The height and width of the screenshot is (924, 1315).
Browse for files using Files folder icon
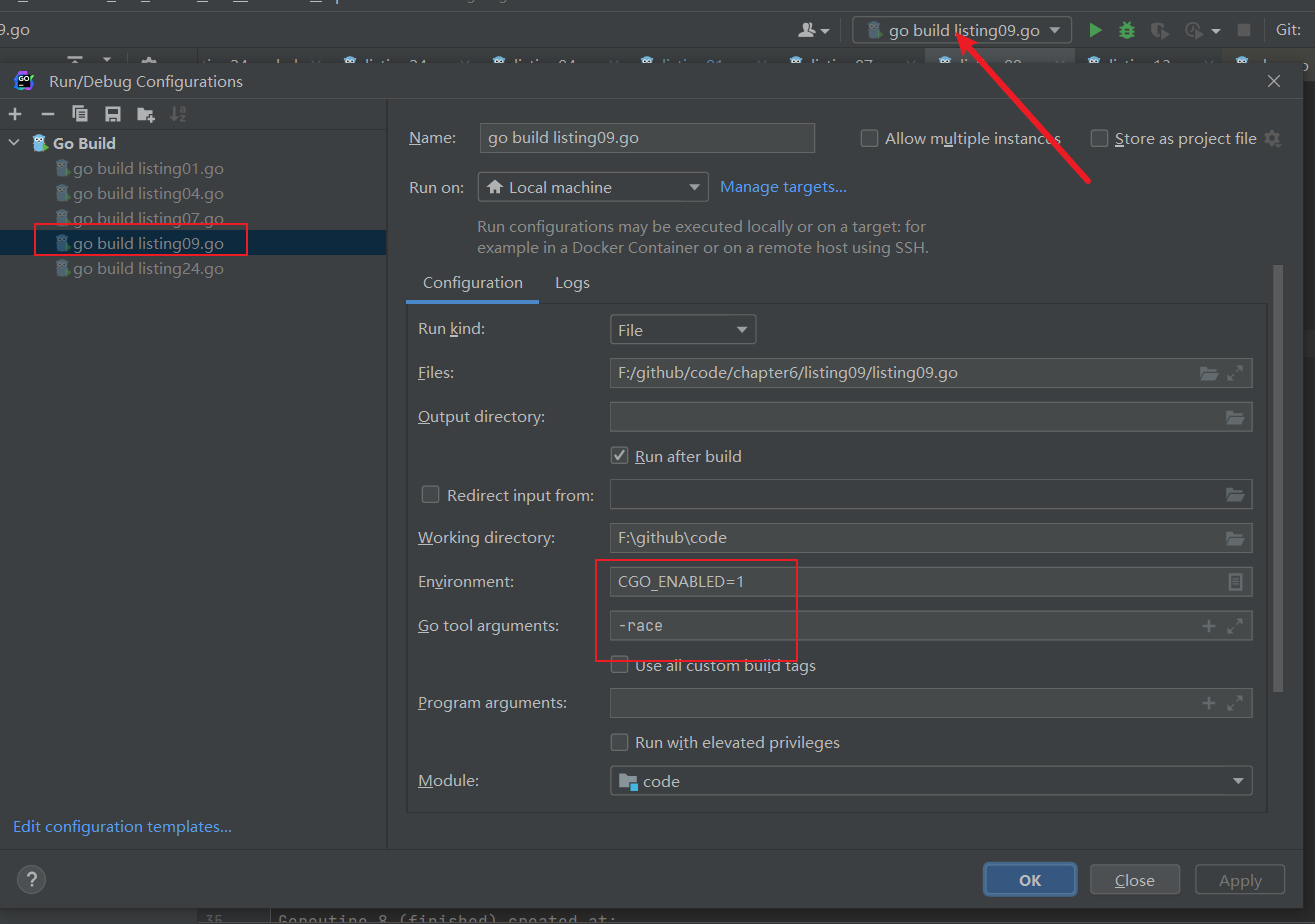pos(1209,373)
